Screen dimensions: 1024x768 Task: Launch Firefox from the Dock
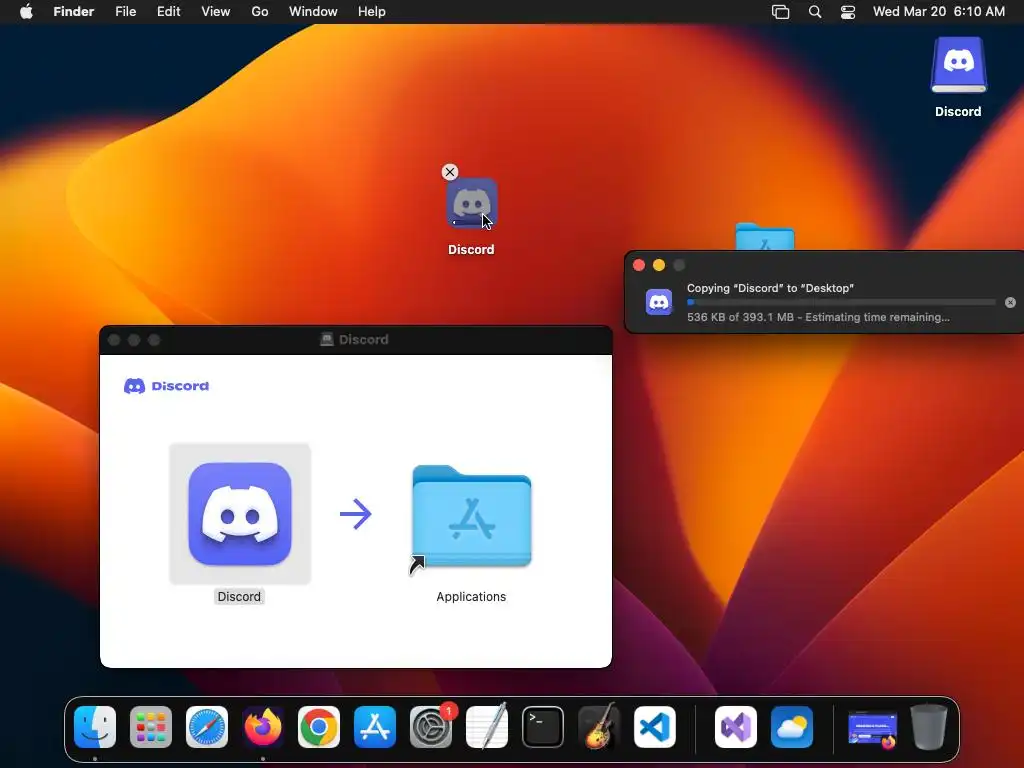(263, 727)
